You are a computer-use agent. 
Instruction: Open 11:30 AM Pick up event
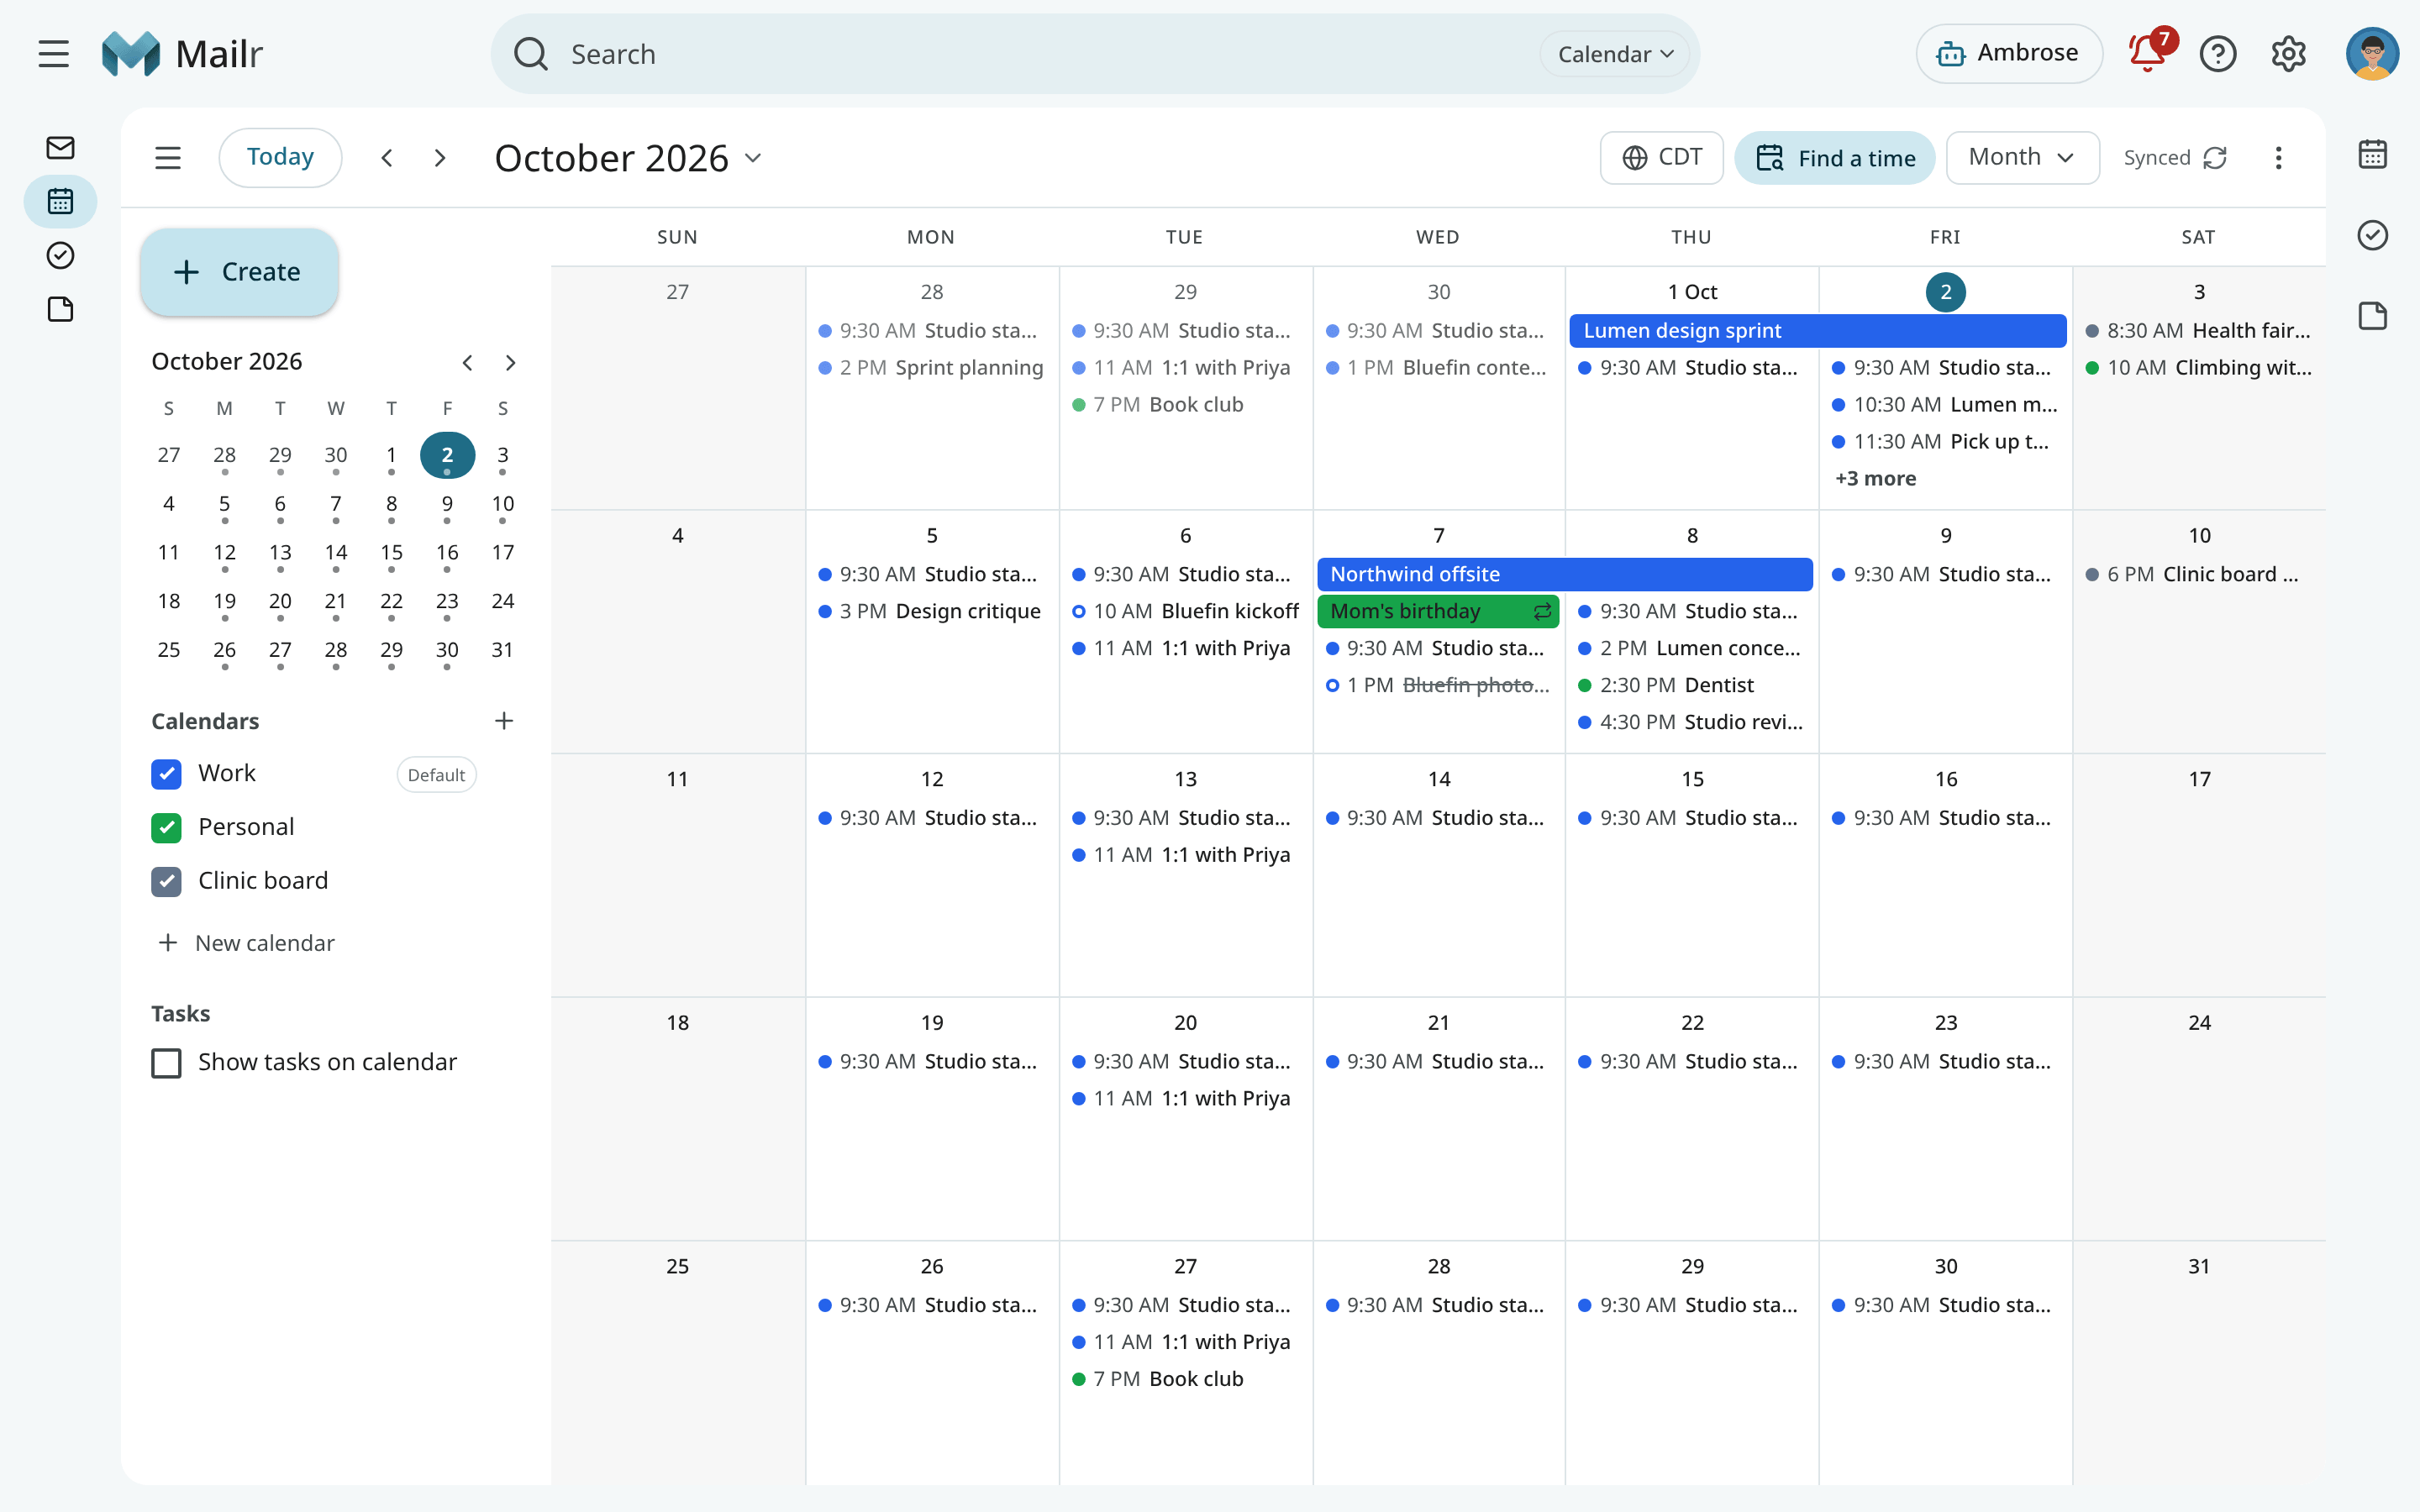pyautogui.click(x=1945, y=442)
